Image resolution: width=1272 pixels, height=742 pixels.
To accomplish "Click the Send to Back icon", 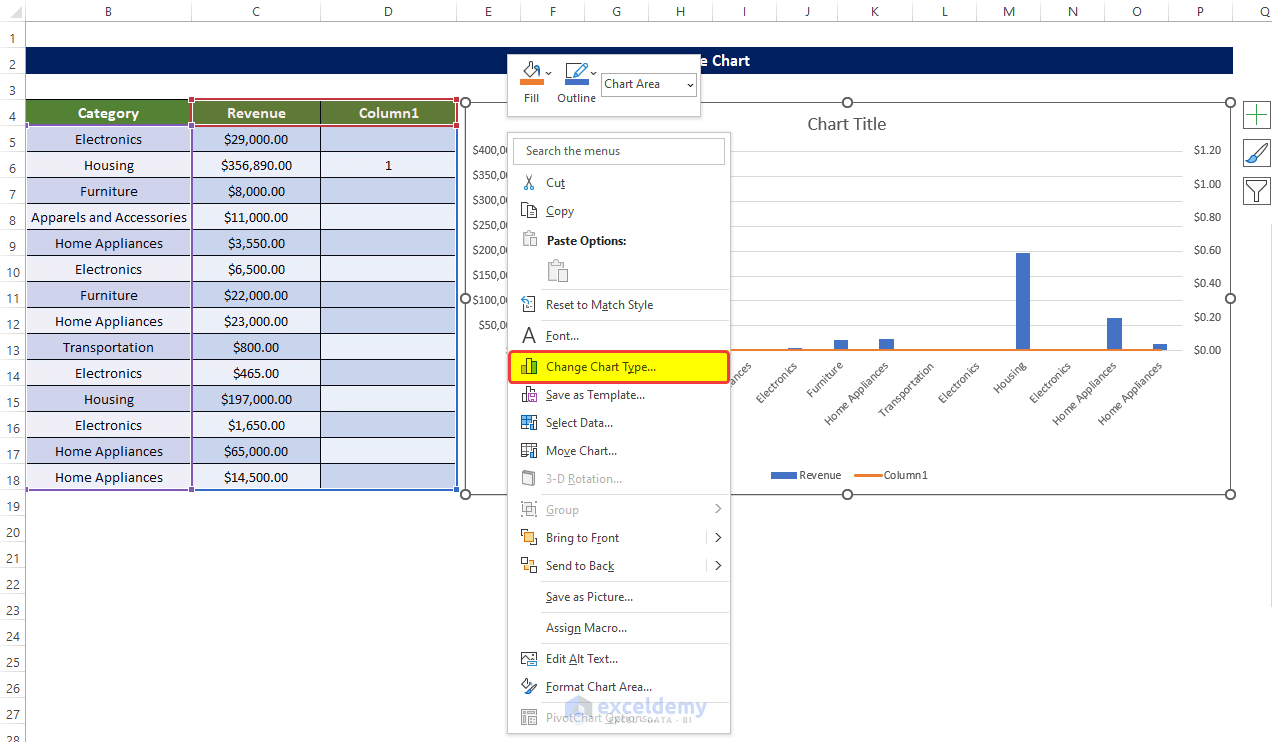I will 529,566.
